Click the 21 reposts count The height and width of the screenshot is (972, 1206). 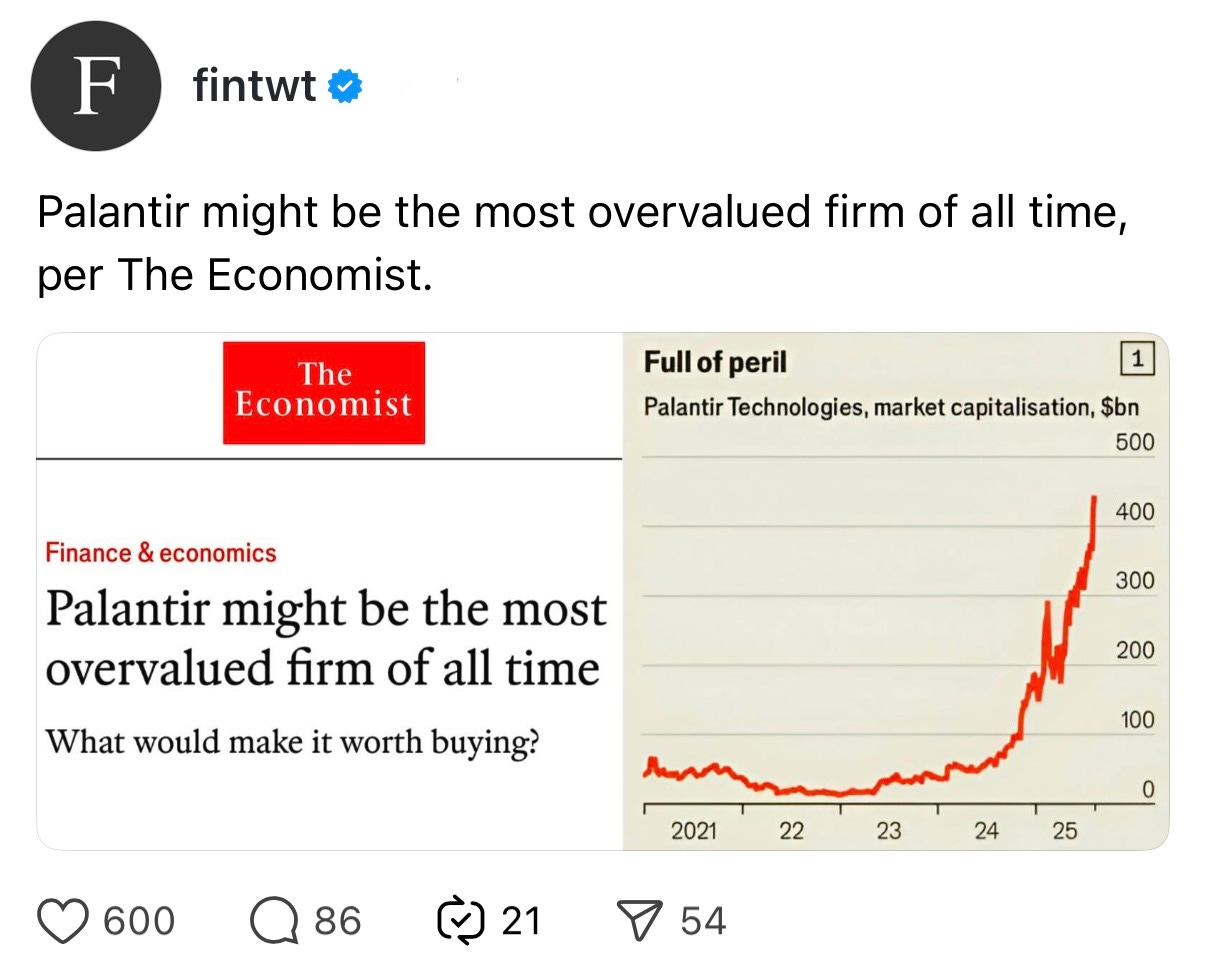click(520, 921)
